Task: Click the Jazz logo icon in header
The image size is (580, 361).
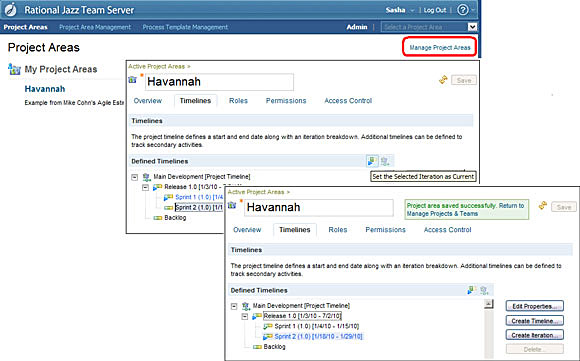Action: click(x=11, y=10)
